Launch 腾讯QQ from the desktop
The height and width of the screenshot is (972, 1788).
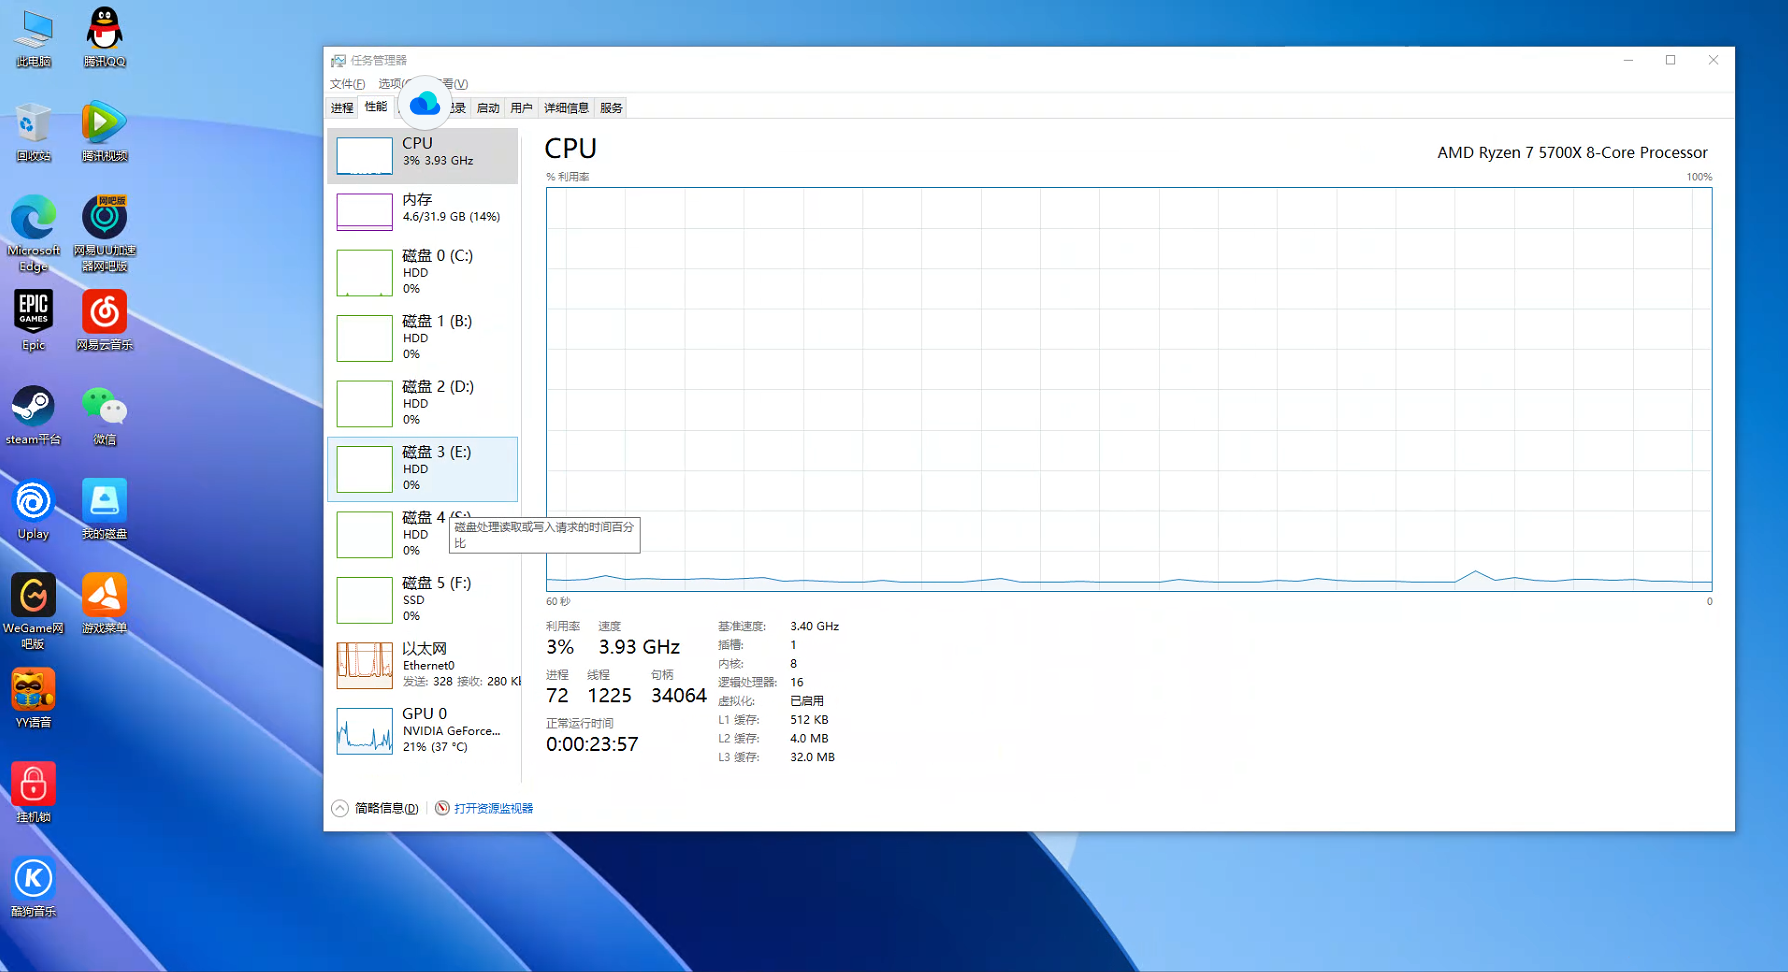click(104, 37)
